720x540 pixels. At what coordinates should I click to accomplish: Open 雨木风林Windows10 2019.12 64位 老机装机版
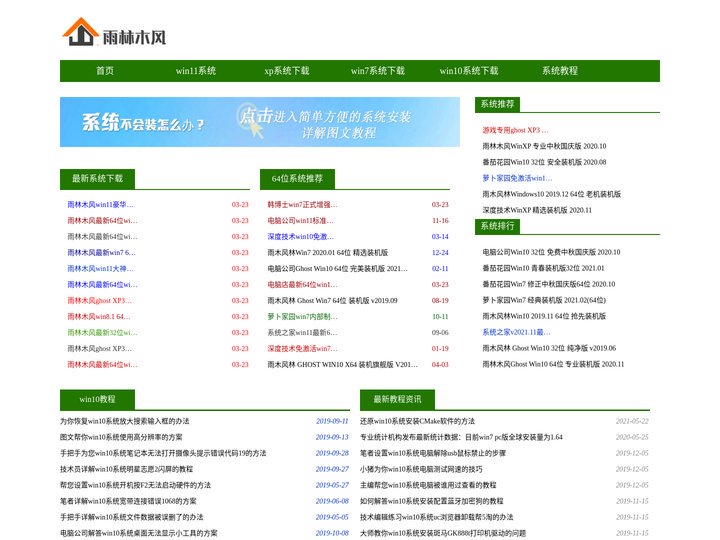pyautogui.click(x=551, y=194)
